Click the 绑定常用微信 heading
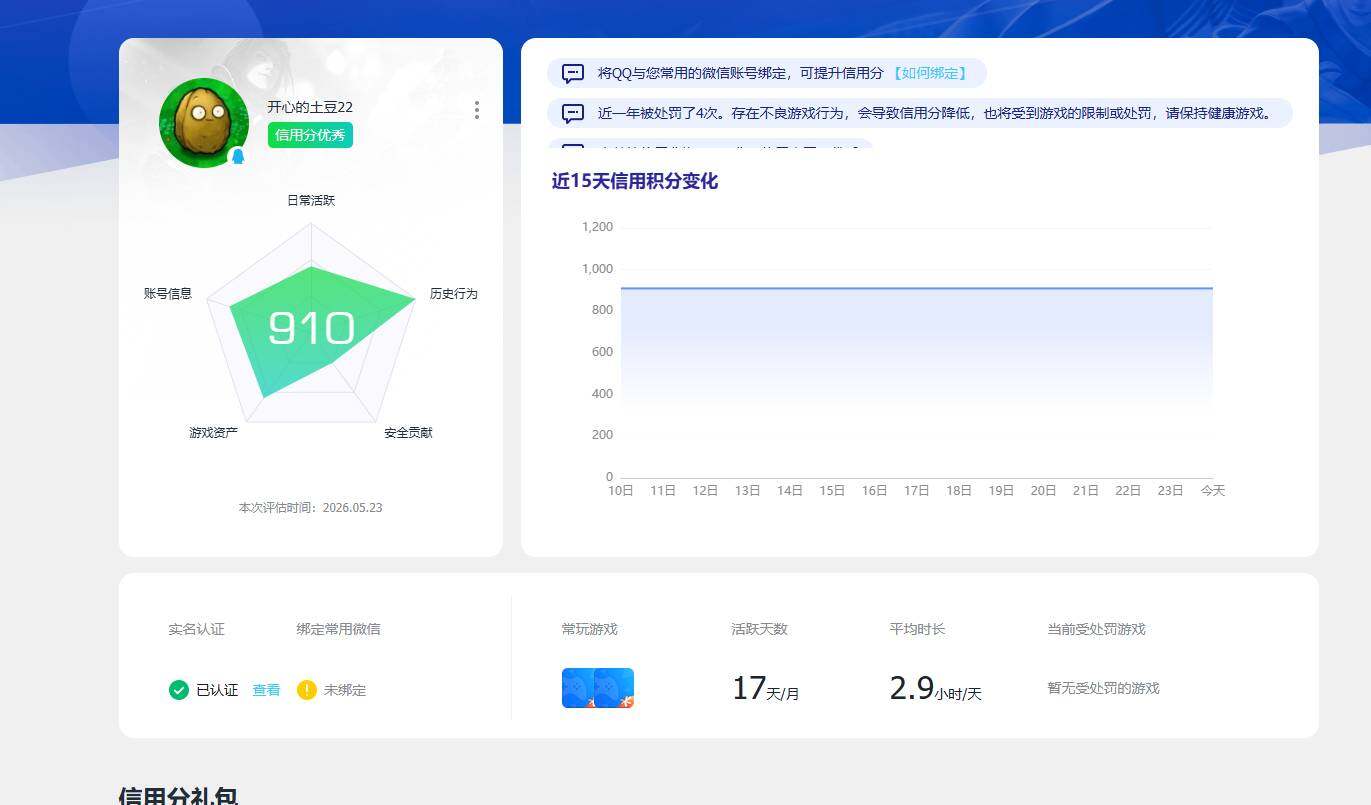The width and height of the screenshot is (1371, 805). [339, 629]
